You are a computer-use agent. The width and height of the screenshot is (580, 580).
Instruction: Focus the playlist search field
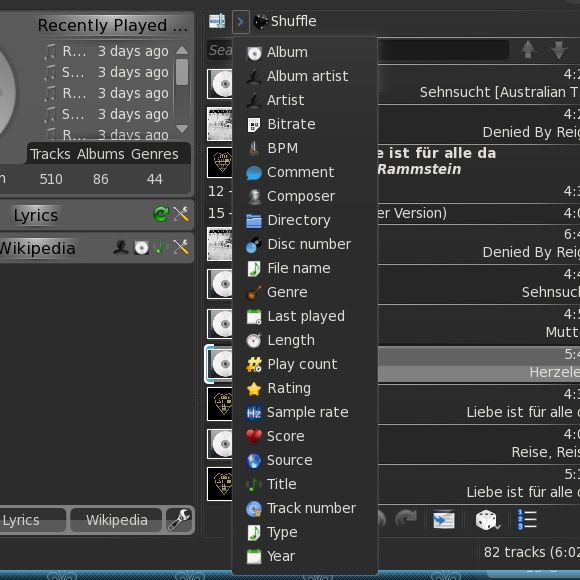click(x=358, y=50)
